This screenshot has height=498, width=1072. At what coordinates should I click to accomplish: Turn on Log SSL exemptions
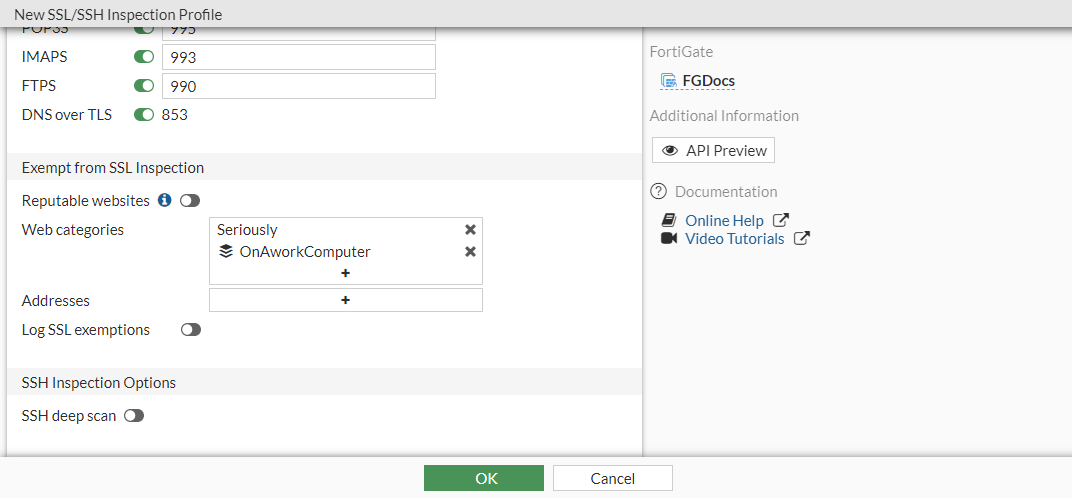[x=190, y=330]
